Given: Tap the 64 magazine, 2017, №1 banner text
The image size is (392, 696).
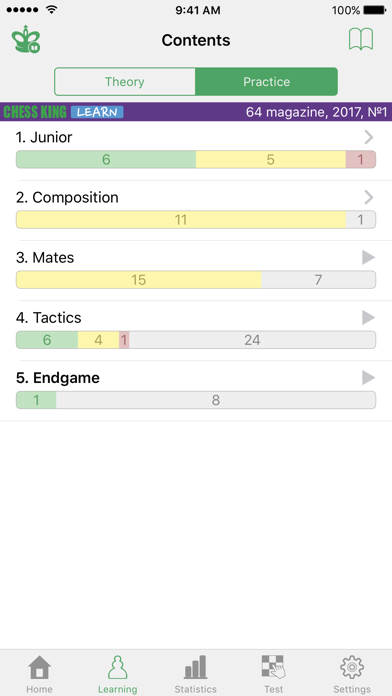Looking at the screenshot, I should tap(317, 112).
